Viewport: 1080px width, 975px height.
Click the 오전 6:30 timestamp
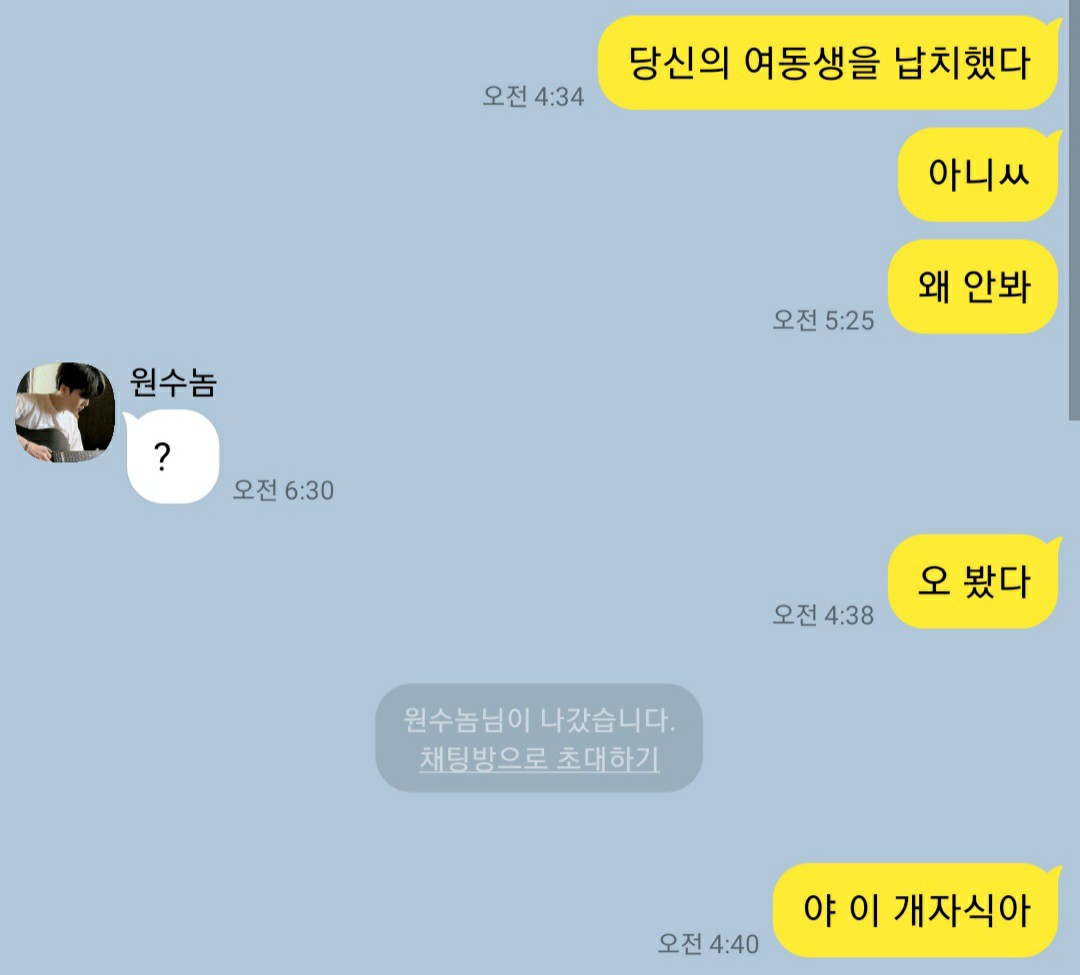click(283, 490)
